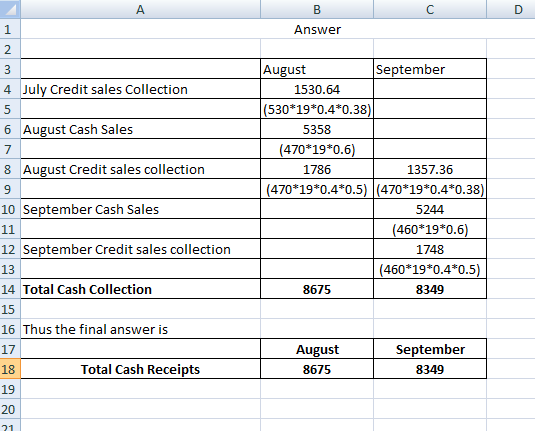The width and height of the screenshot is (535, 431).
Task: Click the formula text (460*19*0.4*0.5)
Action: 430,269
